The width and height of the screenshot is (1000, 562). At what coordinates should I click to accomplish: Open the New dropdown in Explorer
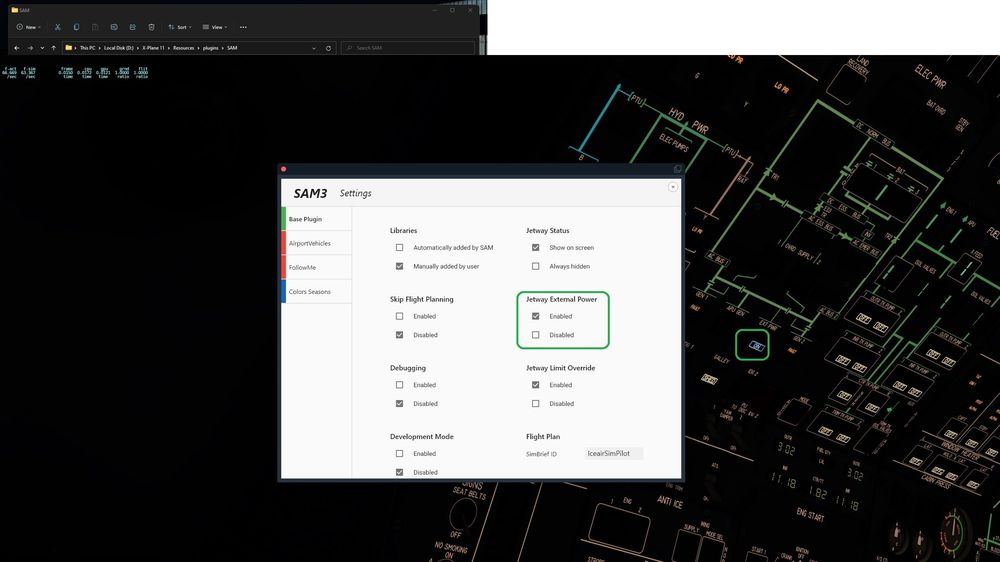27,27
